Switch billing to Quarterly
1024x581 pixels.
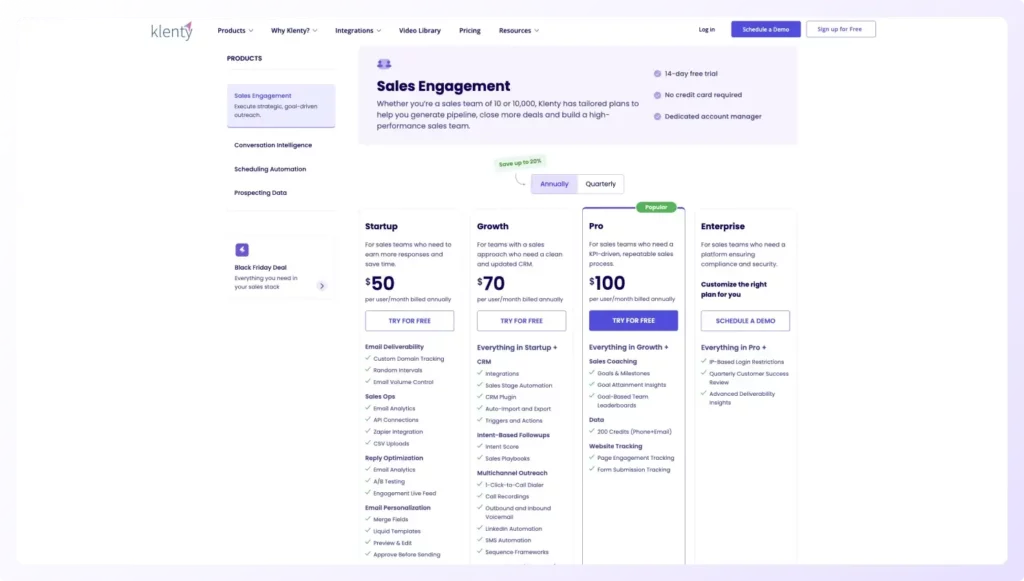tap(600, 184)
